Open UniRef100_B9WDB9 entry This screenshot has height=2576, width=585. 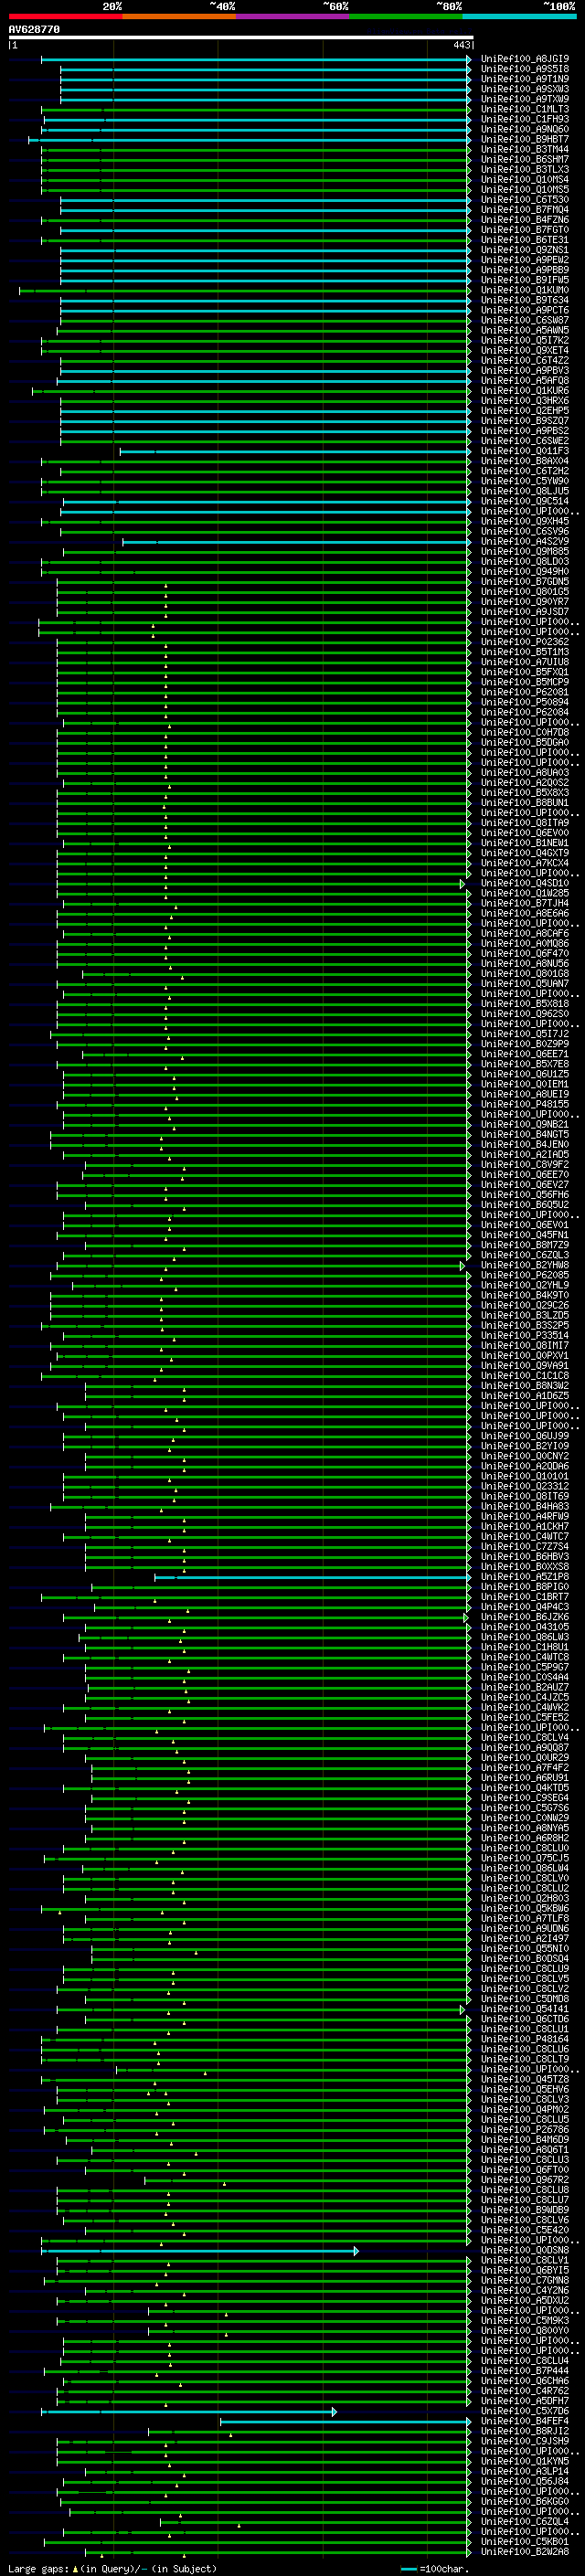[x=525, y=2209]
